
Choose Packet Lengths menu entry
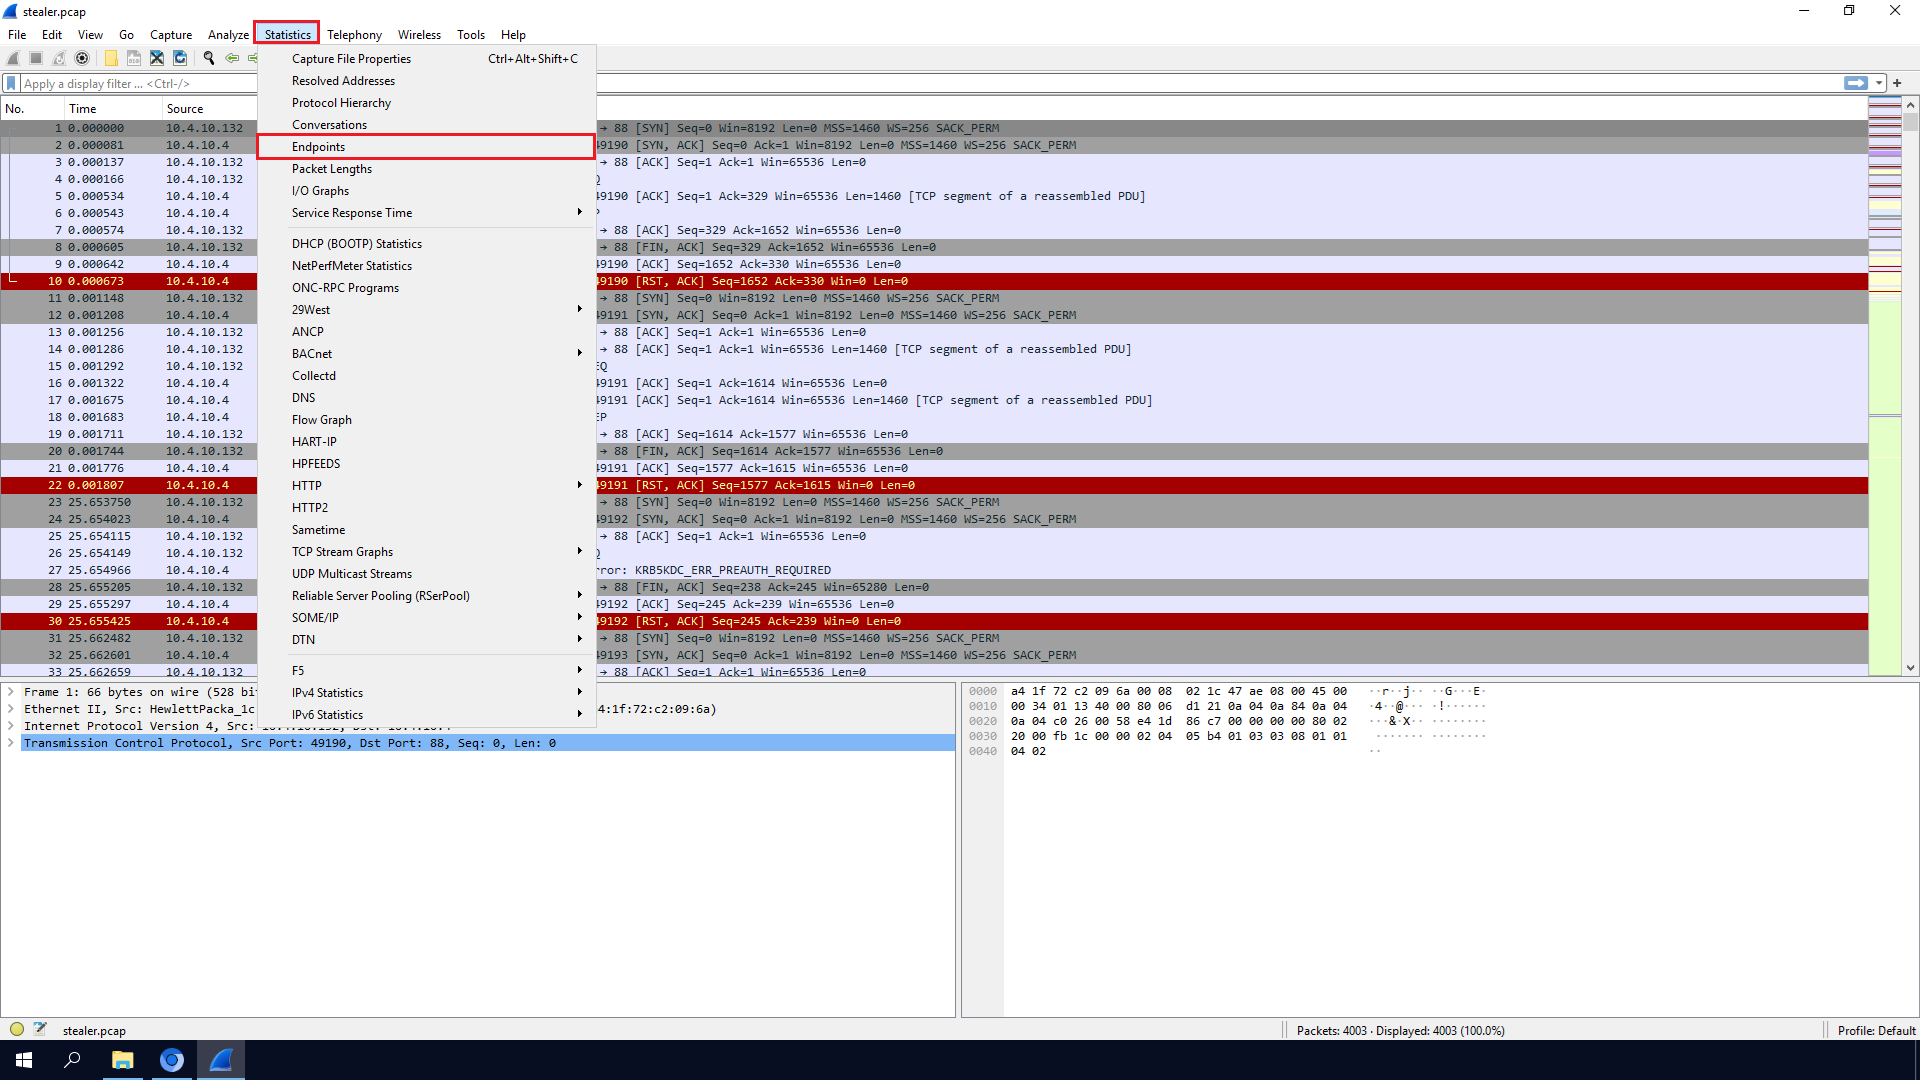point(427,169)
